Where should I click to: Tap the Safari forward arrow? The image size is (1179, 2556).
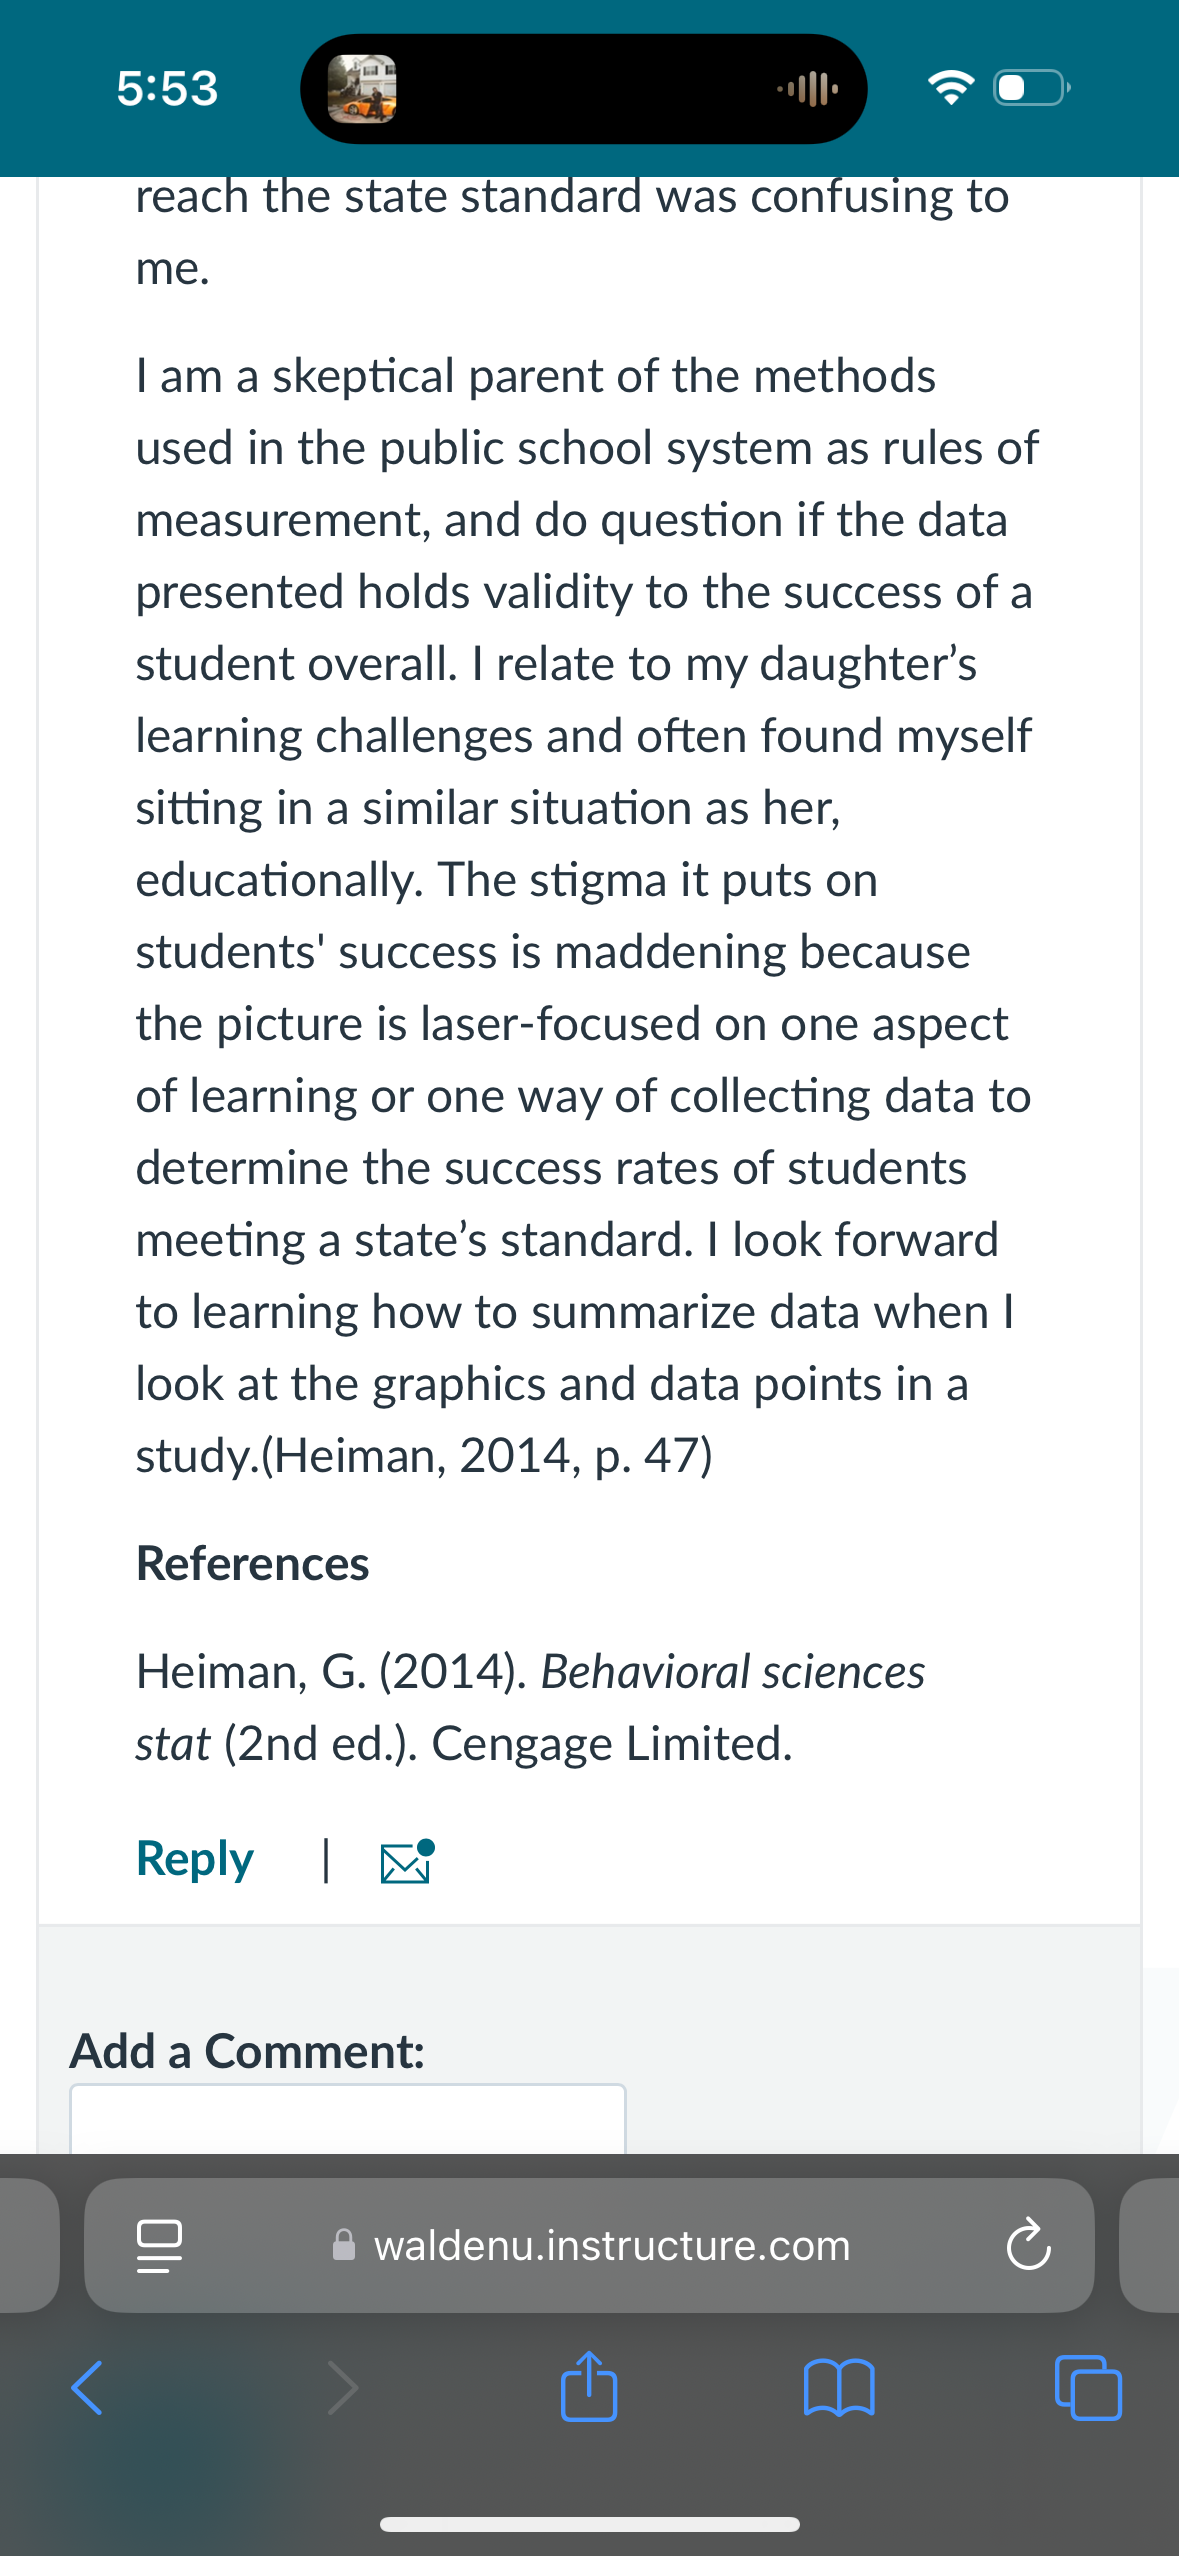(342, 2388)
